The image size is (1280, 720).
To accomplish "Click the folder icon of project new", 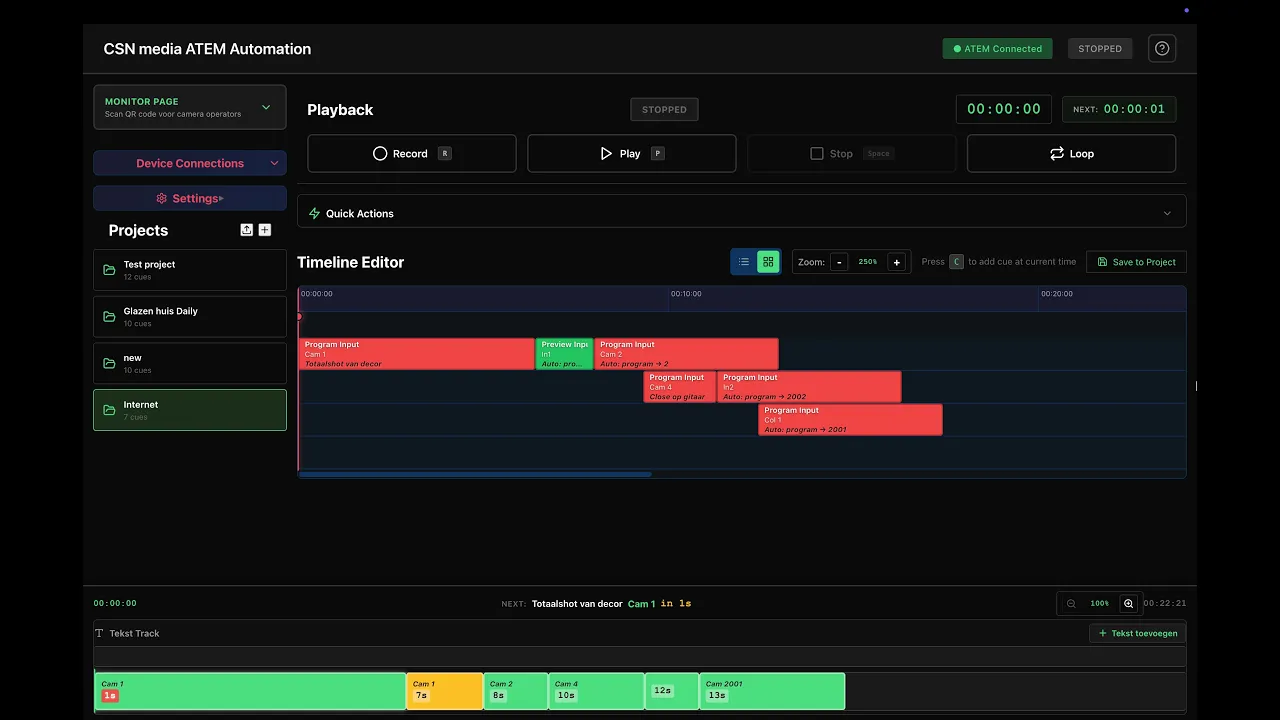I will pyautogui.click(x=109, y=363).
